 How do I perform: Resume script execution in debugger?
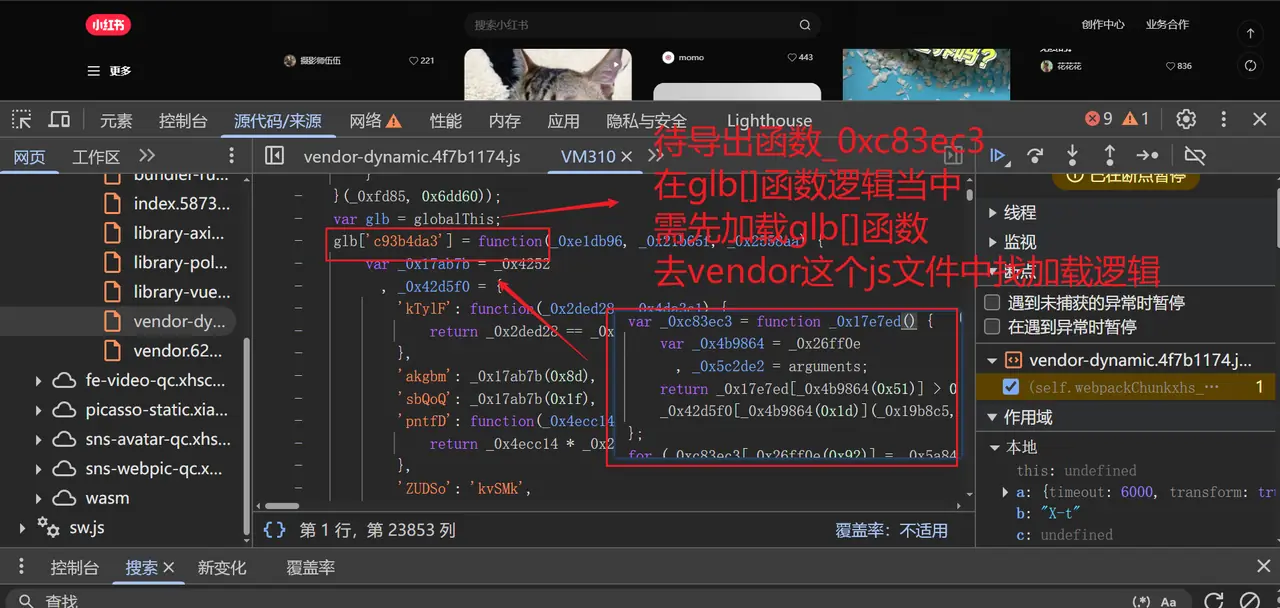tap(998, 155)
